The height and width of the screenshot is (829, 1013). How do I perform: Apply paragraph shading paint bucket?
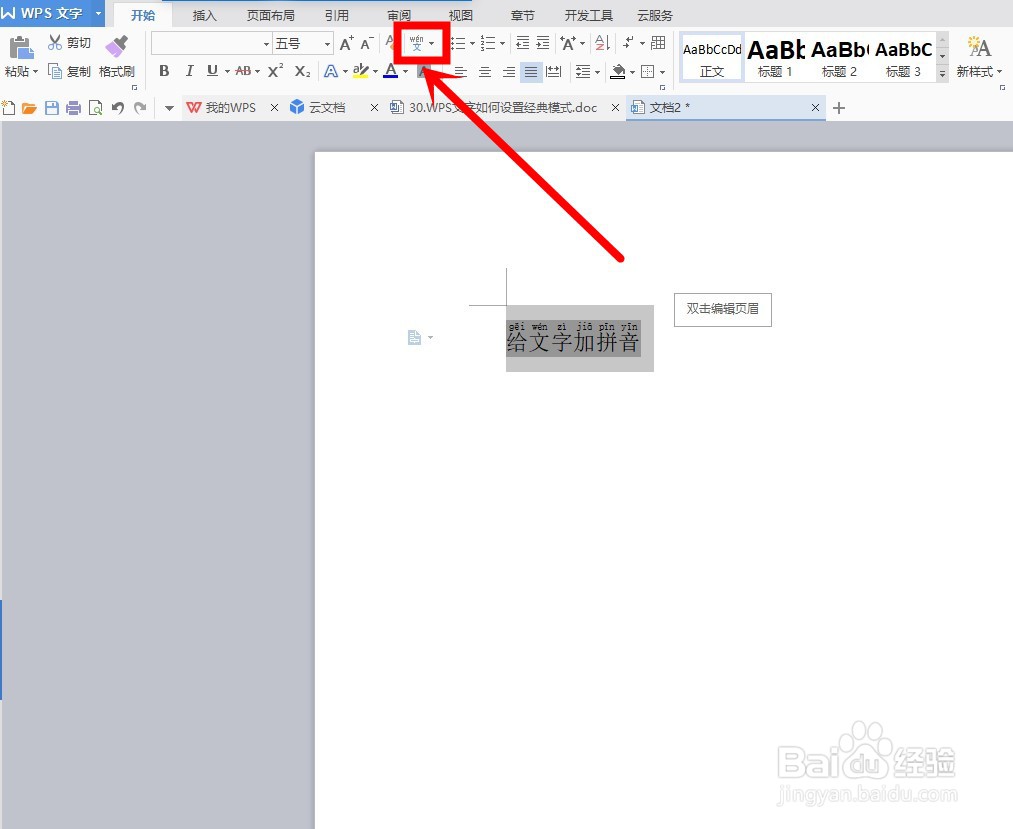618,71
